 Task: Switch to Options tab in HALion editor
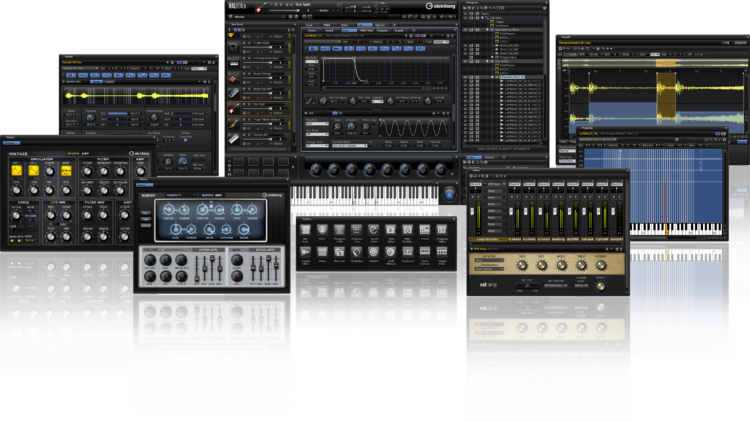tap(380, 25)
